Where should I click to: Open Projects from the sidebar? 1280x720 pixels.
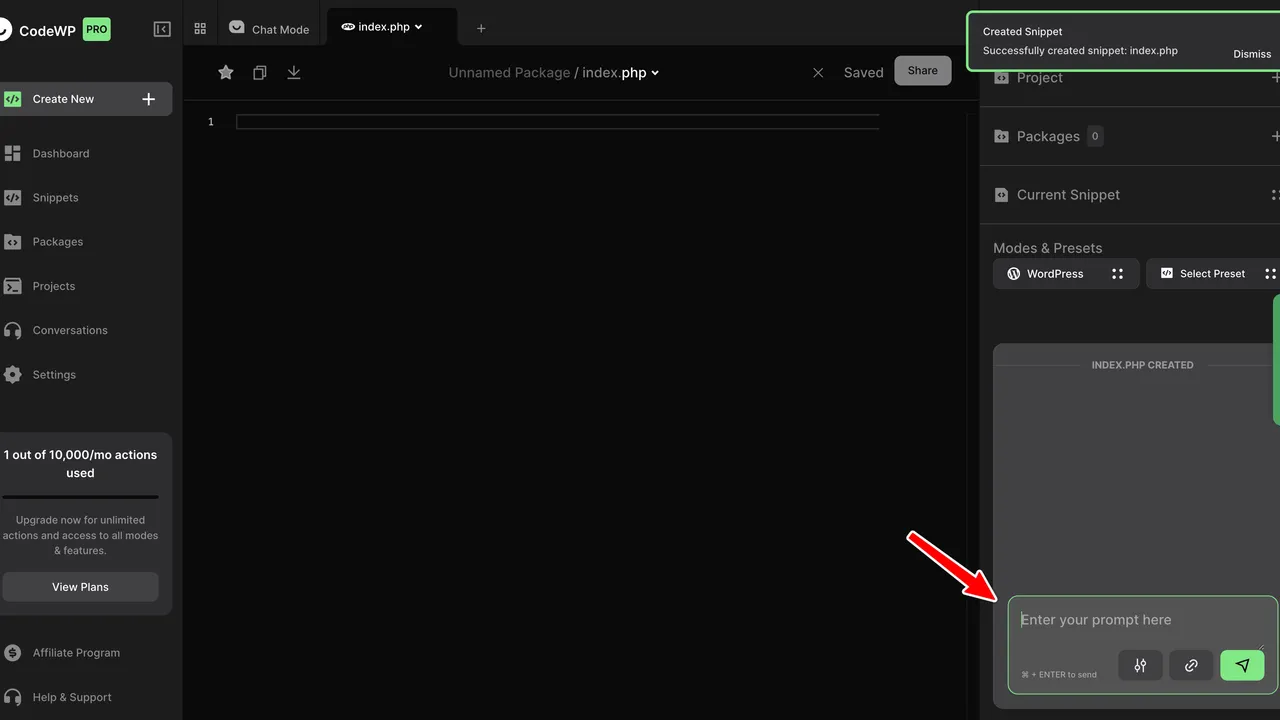(x=54, y=286)
